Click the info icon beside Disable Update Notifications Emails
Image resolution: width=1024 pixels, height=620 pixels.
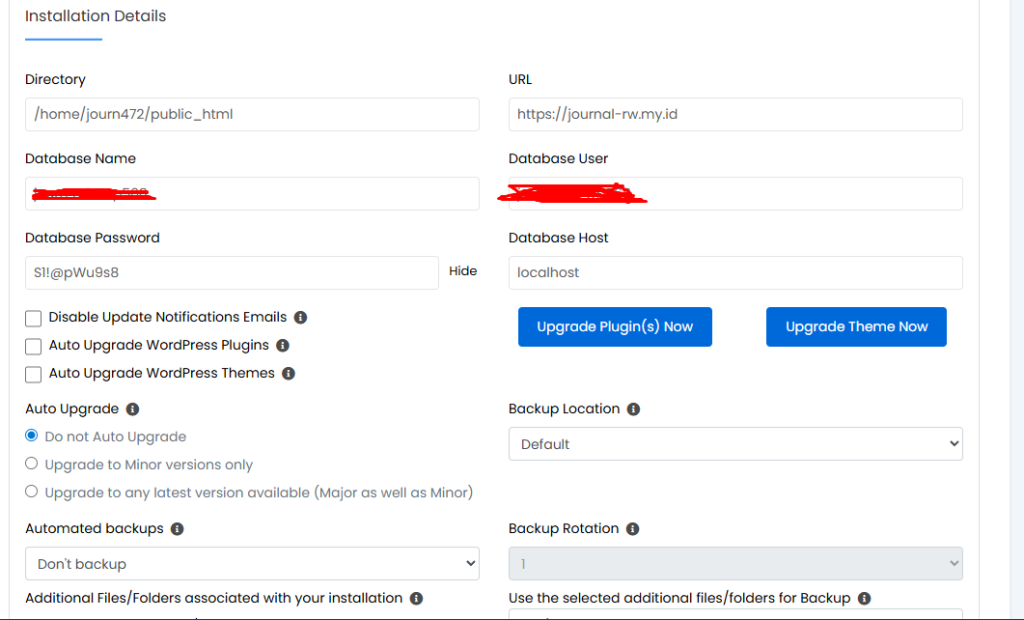click(299, 317)
